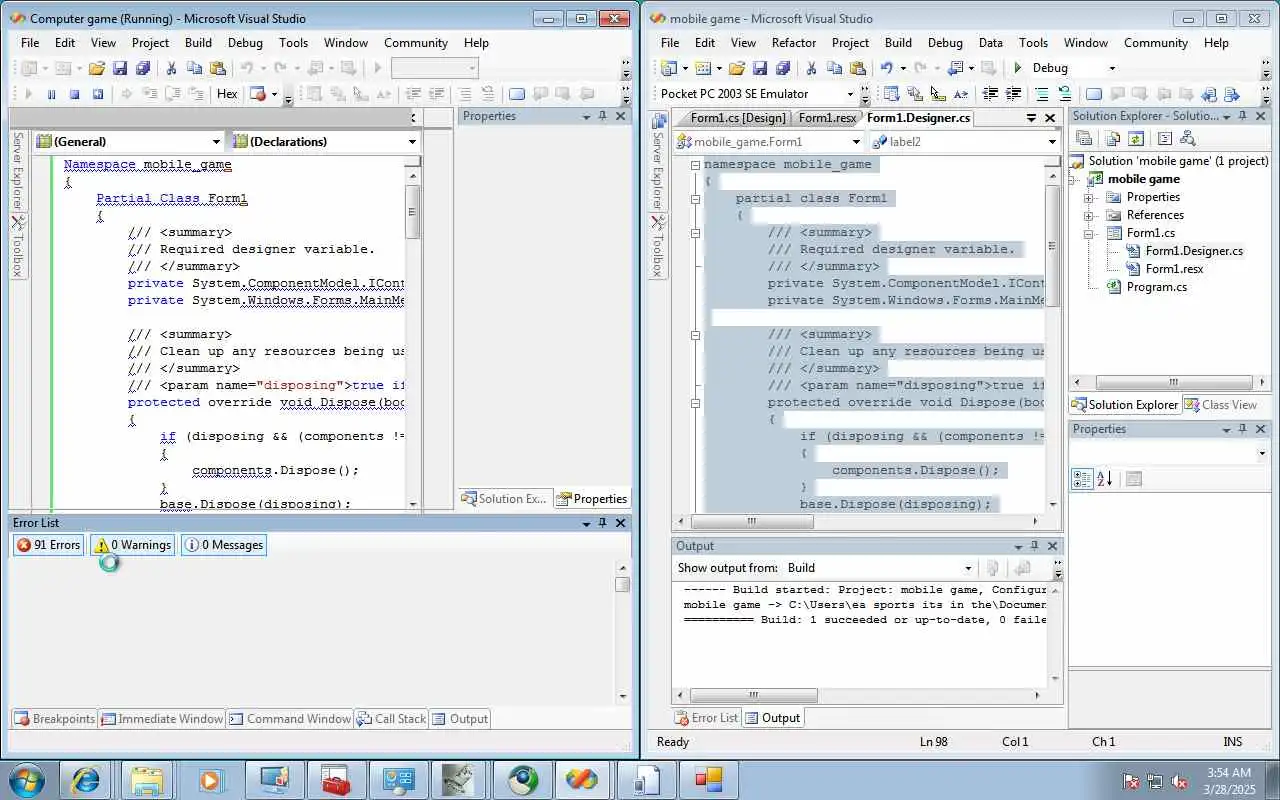Select Program.cs in Solution Explorer
The height and width of the screenshot is (800, 1280).
point(1156,287)
